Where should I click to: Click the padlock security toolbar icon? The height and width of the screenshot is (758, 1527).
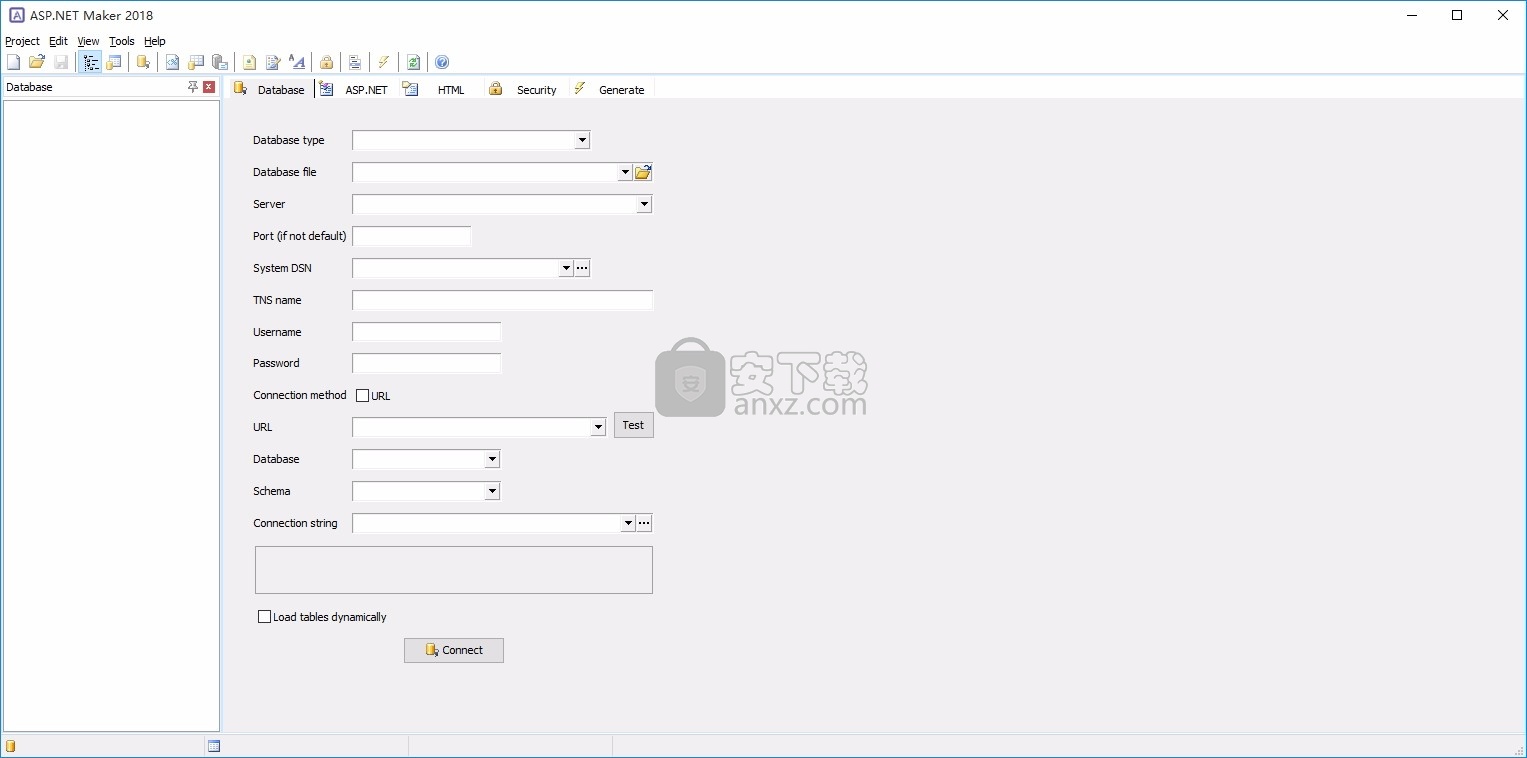[x=326, y=62]
